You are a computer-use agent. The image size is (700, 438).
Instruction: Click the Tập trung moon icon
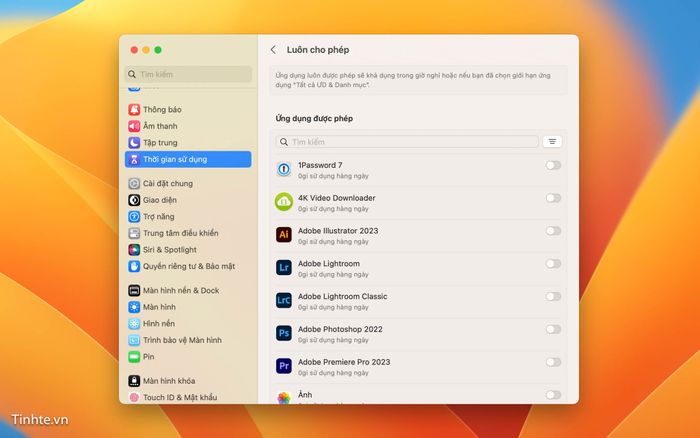pyautogui.click(x=134, y=142)
